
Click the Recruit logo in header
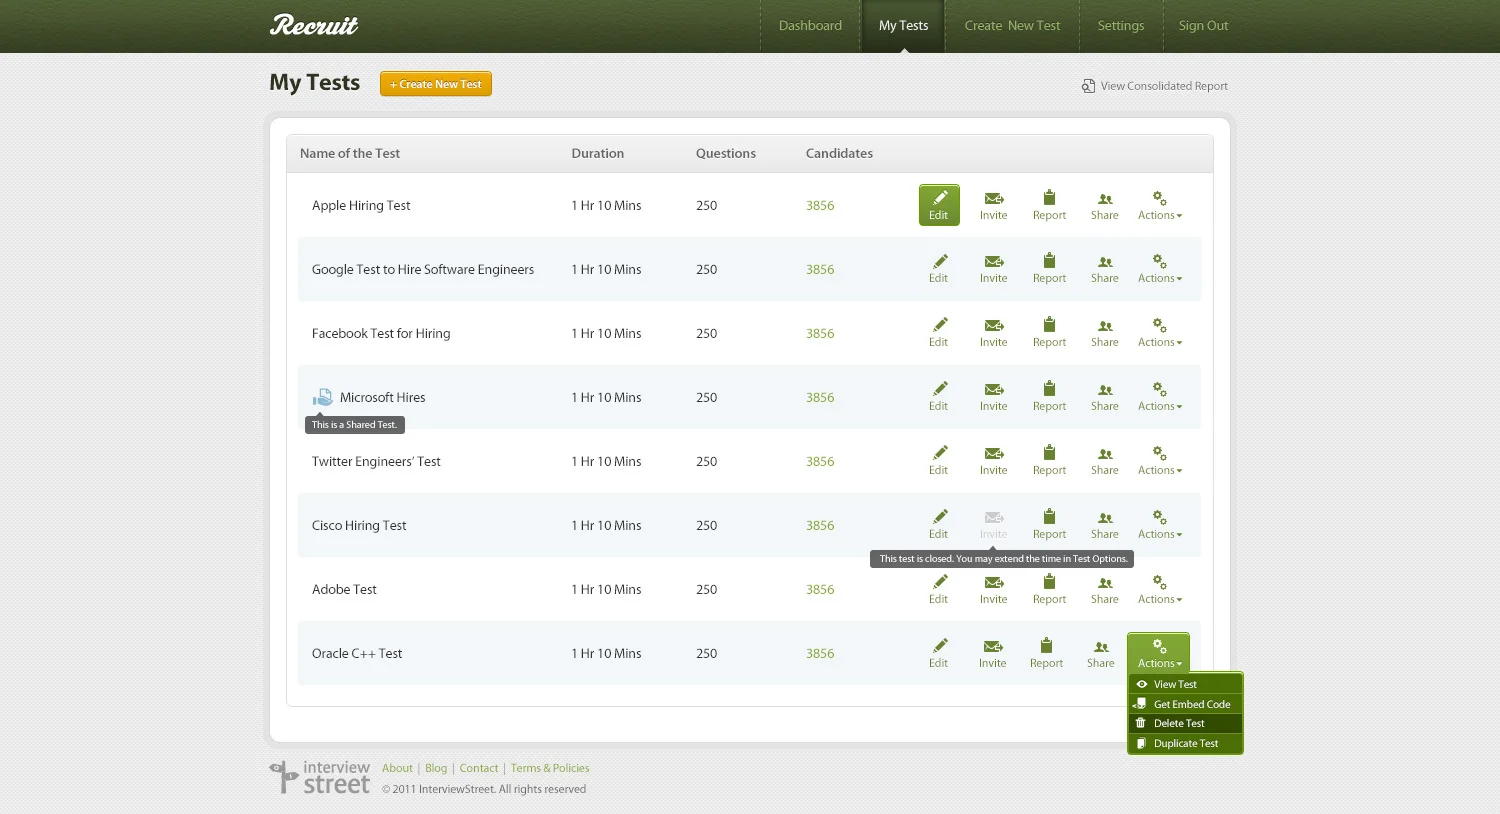click(x=314, y=25)
